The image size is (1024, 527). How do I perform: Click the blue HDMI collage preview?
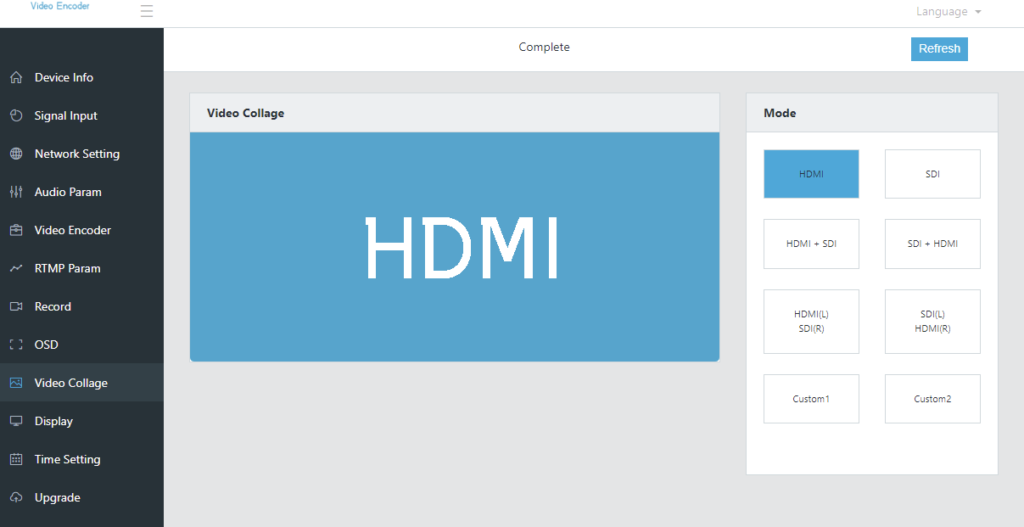tap(454, 247)
